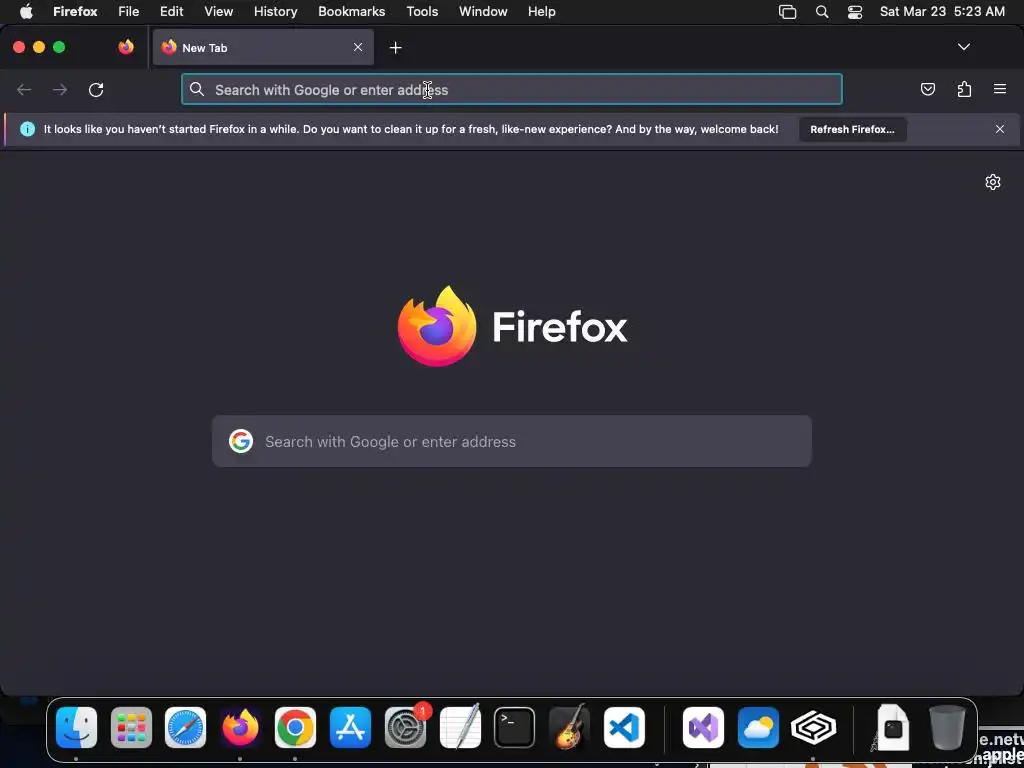Viewport: 1024px width, 768px height.
Task: Open Finder from the Dock
Action: click(x=76, y=728)
